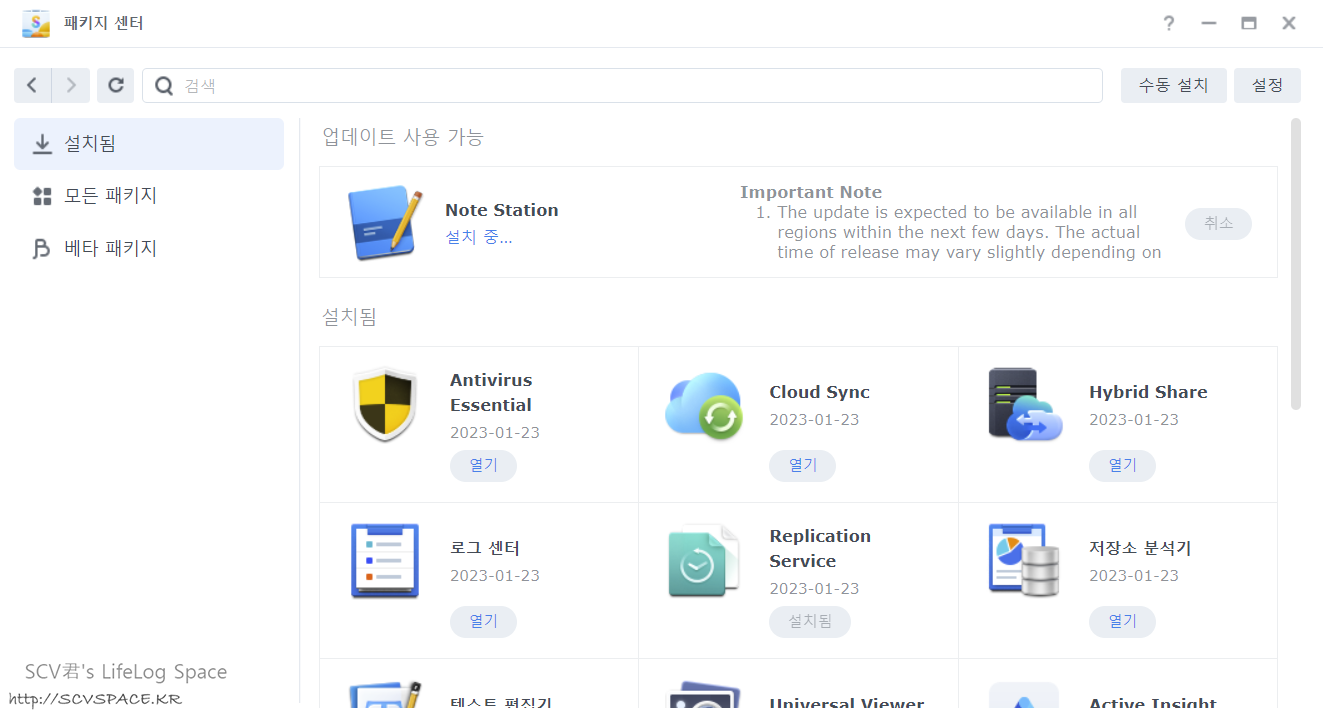Click the 로그 센터 title text

485,548
